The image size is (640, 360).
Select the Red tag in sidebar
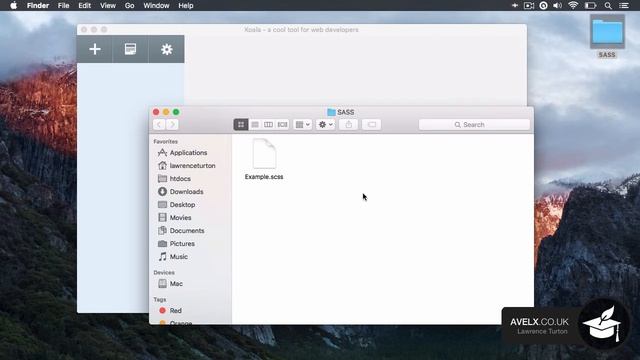[x=176, y=311]
